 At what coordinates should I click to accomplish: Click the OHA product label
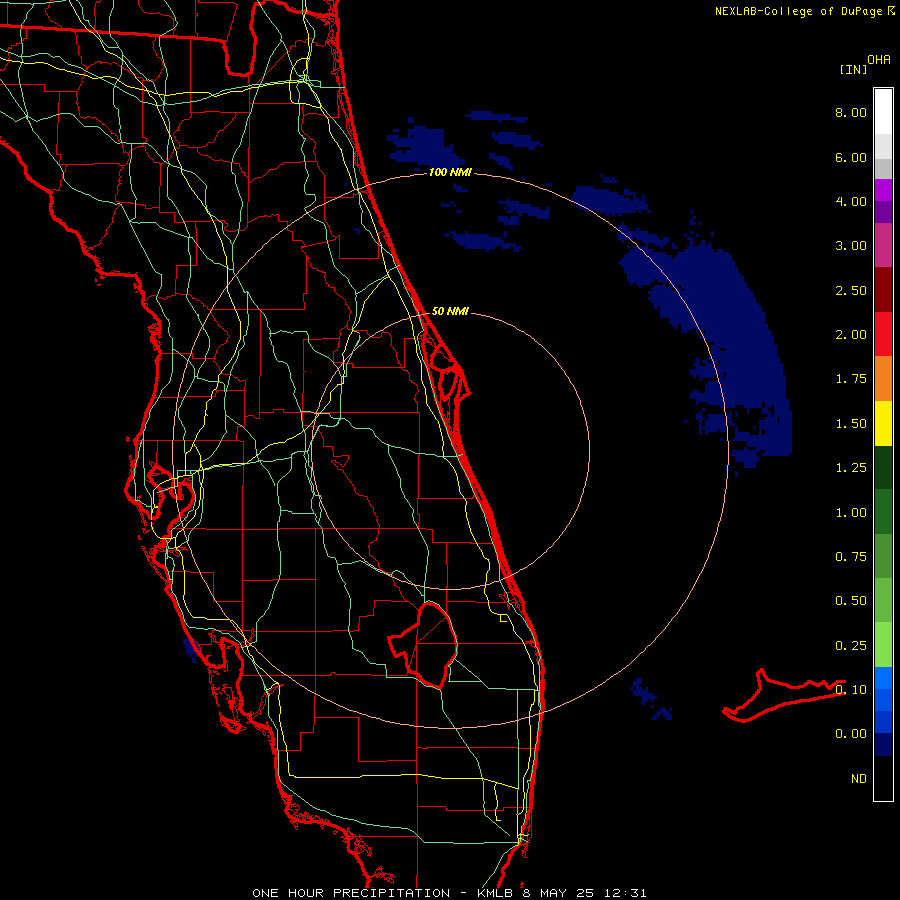coord(879,60)
